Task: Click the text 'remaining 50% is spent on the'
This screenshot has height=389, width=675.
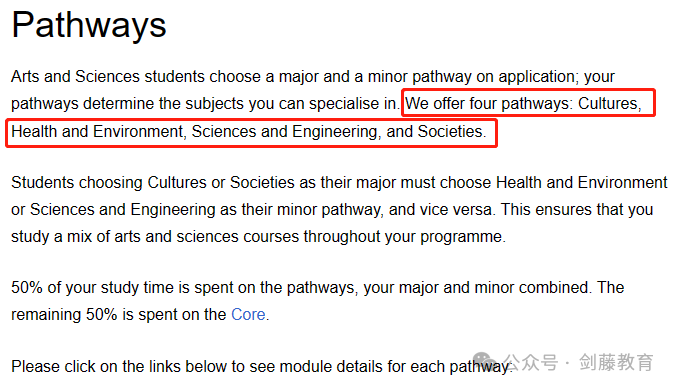Action: (118, 315)
